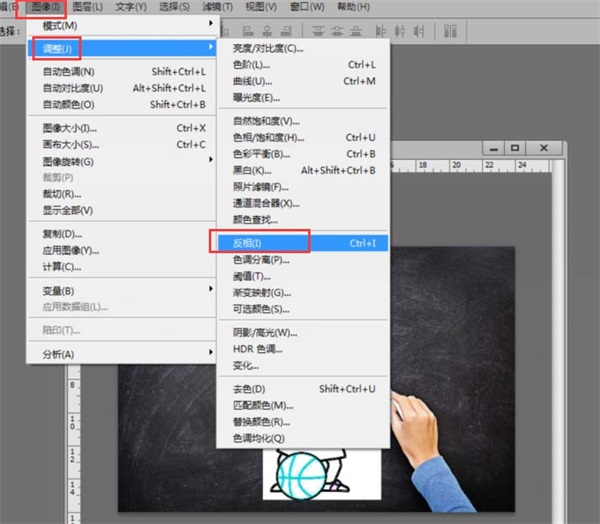Click the align left edges icon

[x=248, y=31]
